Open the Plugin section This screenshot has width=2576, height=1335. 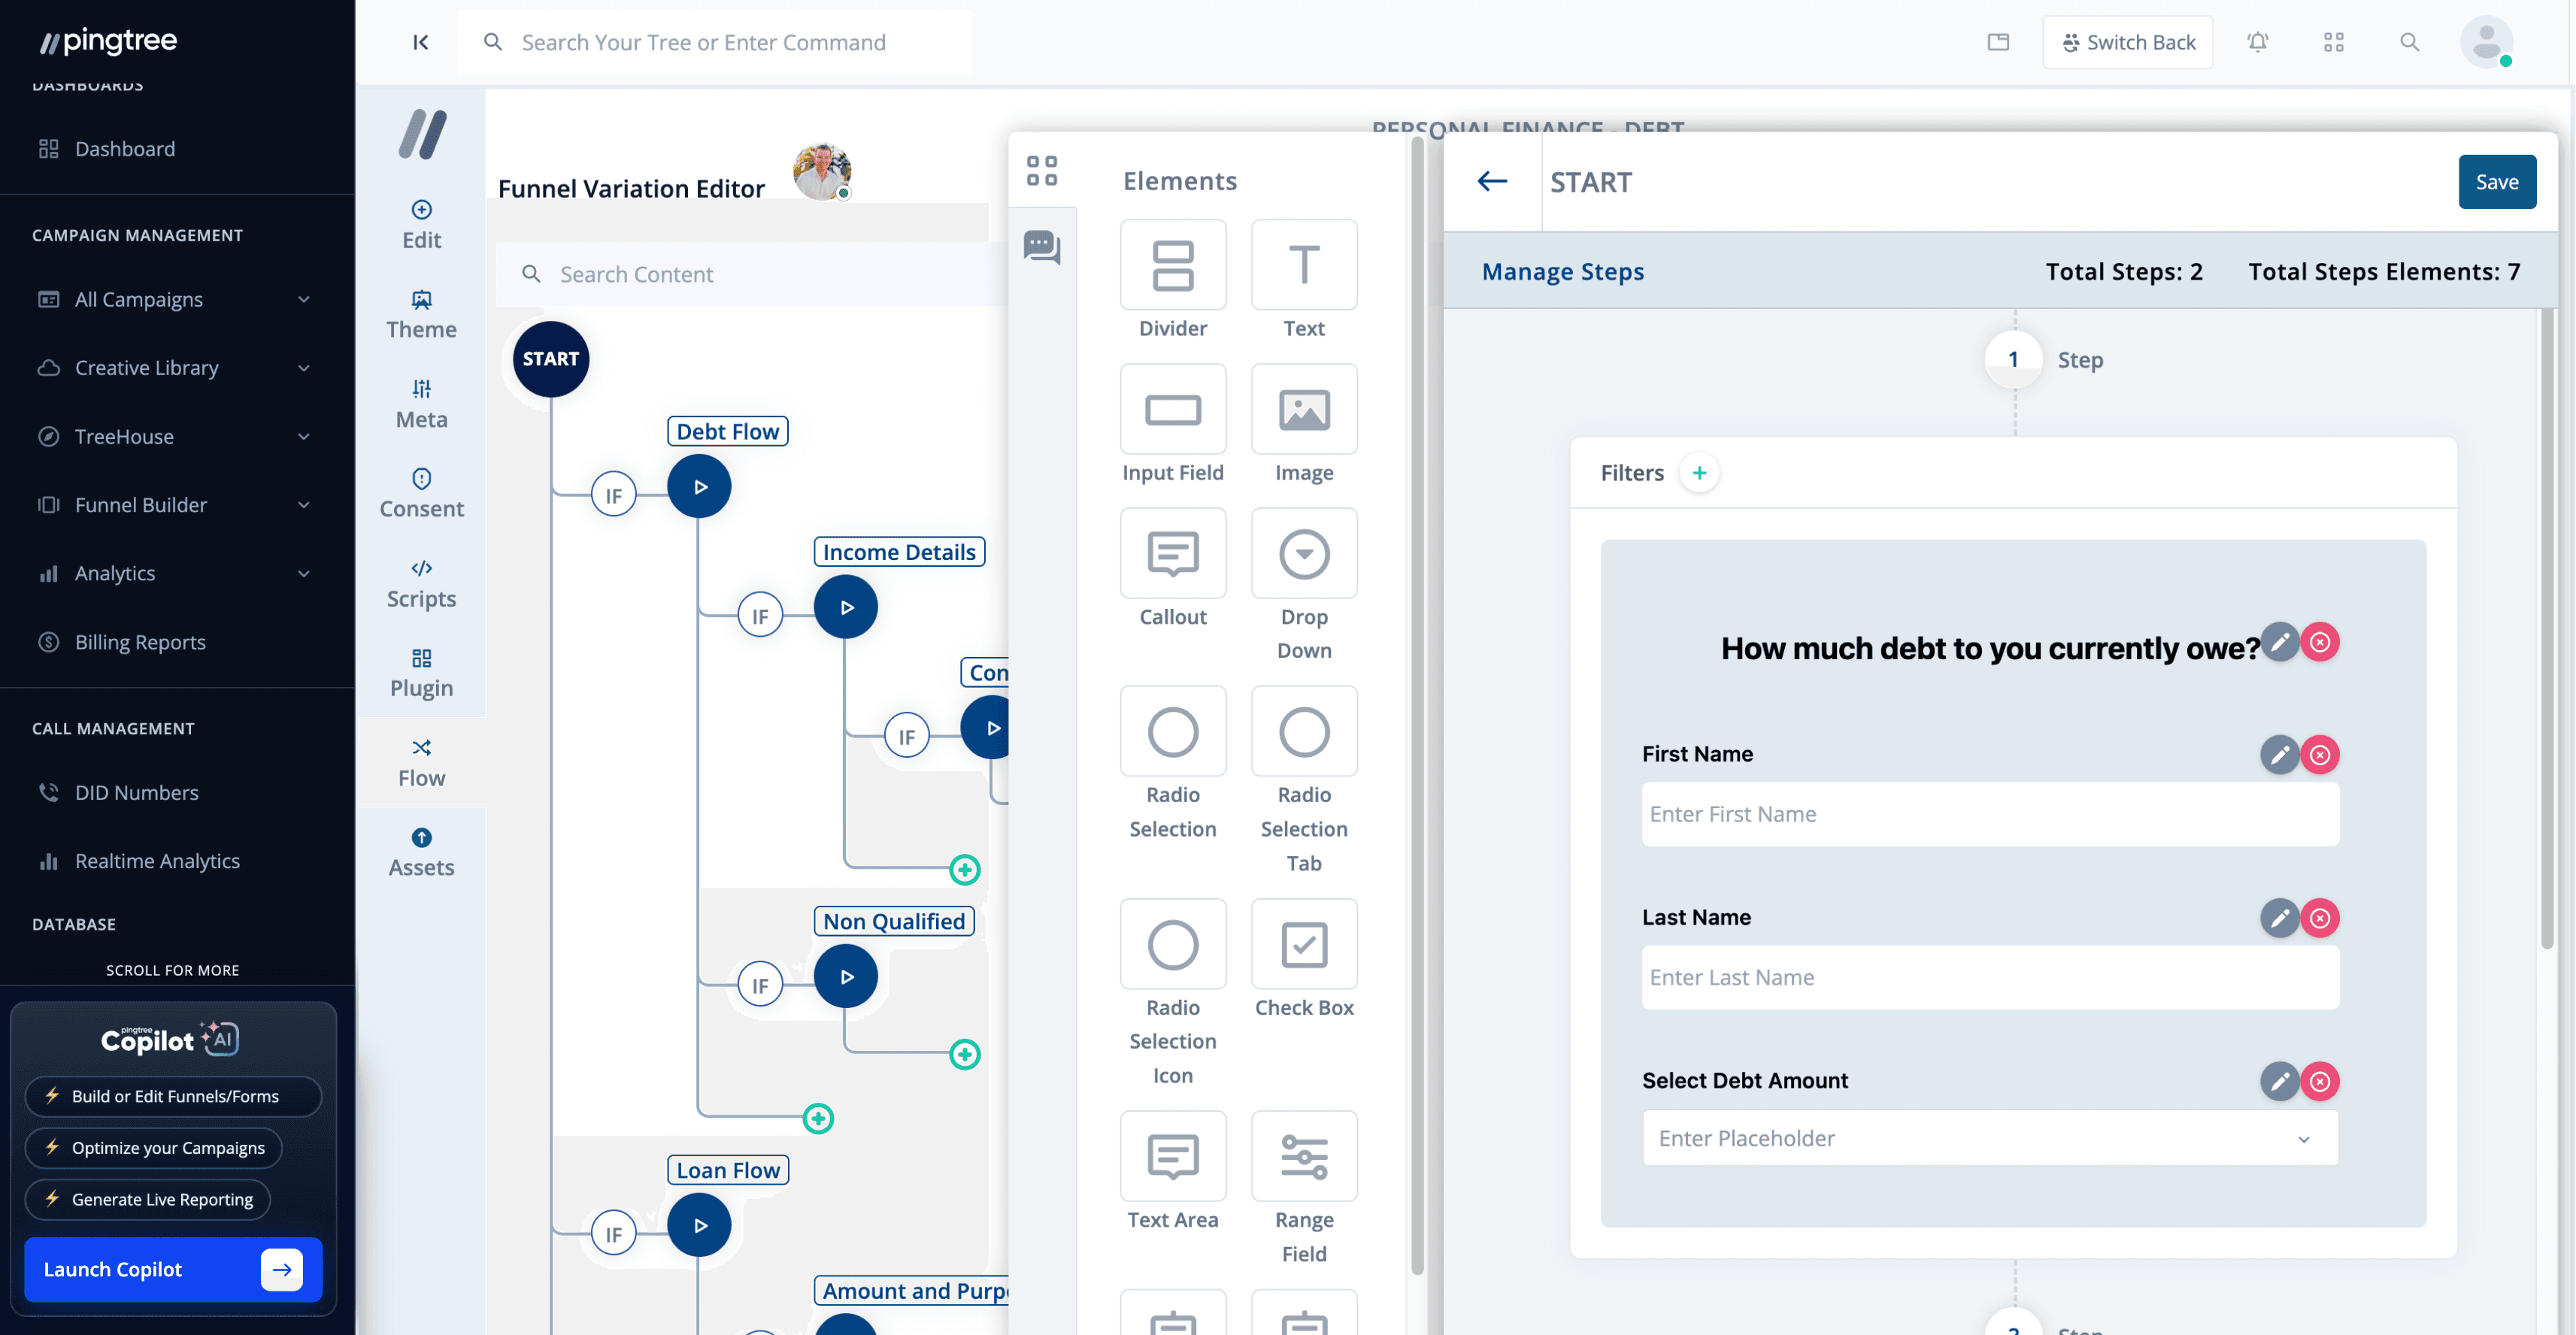(420, 671)
